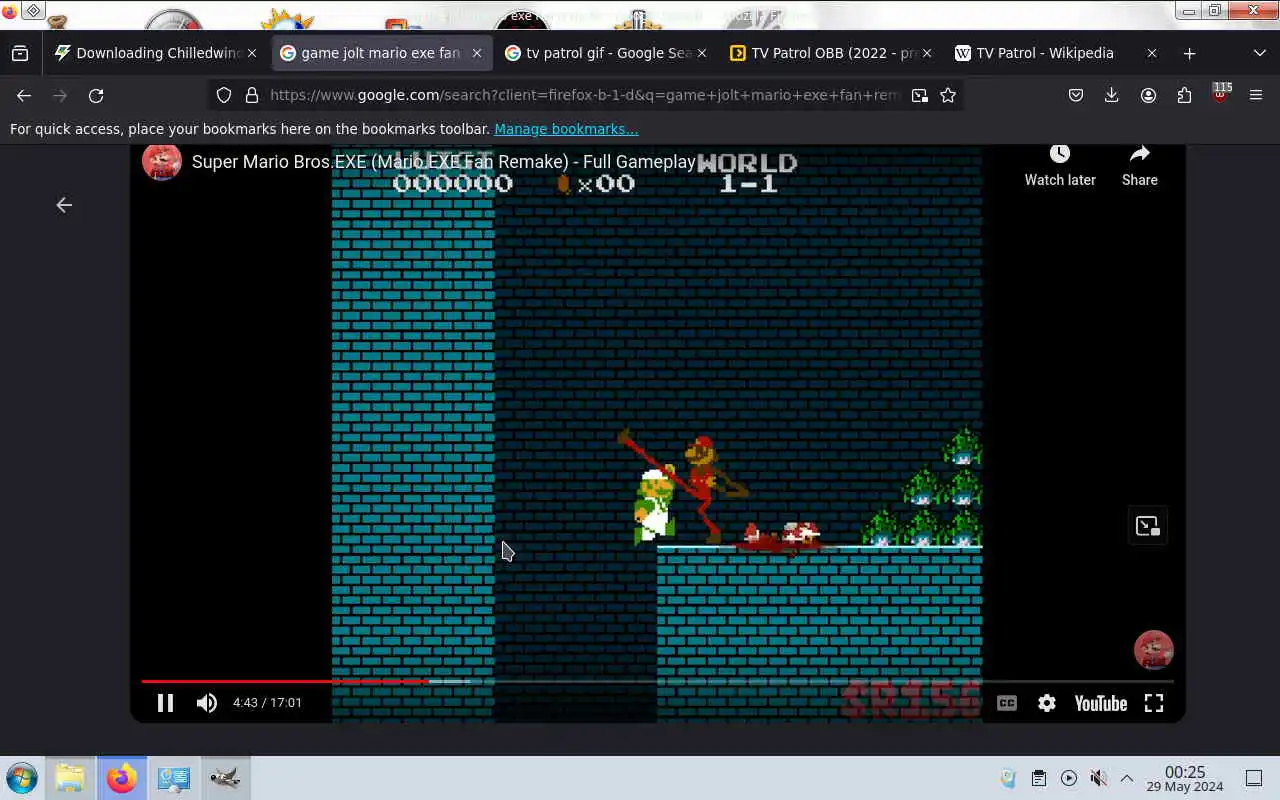Close the TV Patrol - Wikipedia tab
The image size is (1280, 800).
1151,53
